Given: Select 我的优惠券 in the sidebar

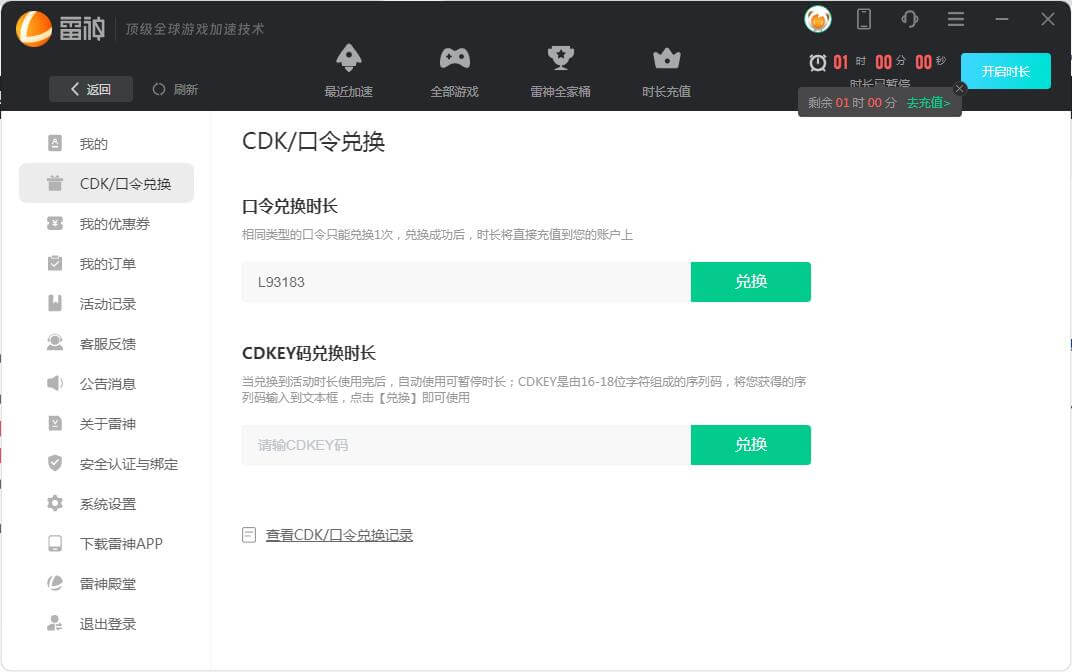Looking at the screenshot, I should 114,224.
